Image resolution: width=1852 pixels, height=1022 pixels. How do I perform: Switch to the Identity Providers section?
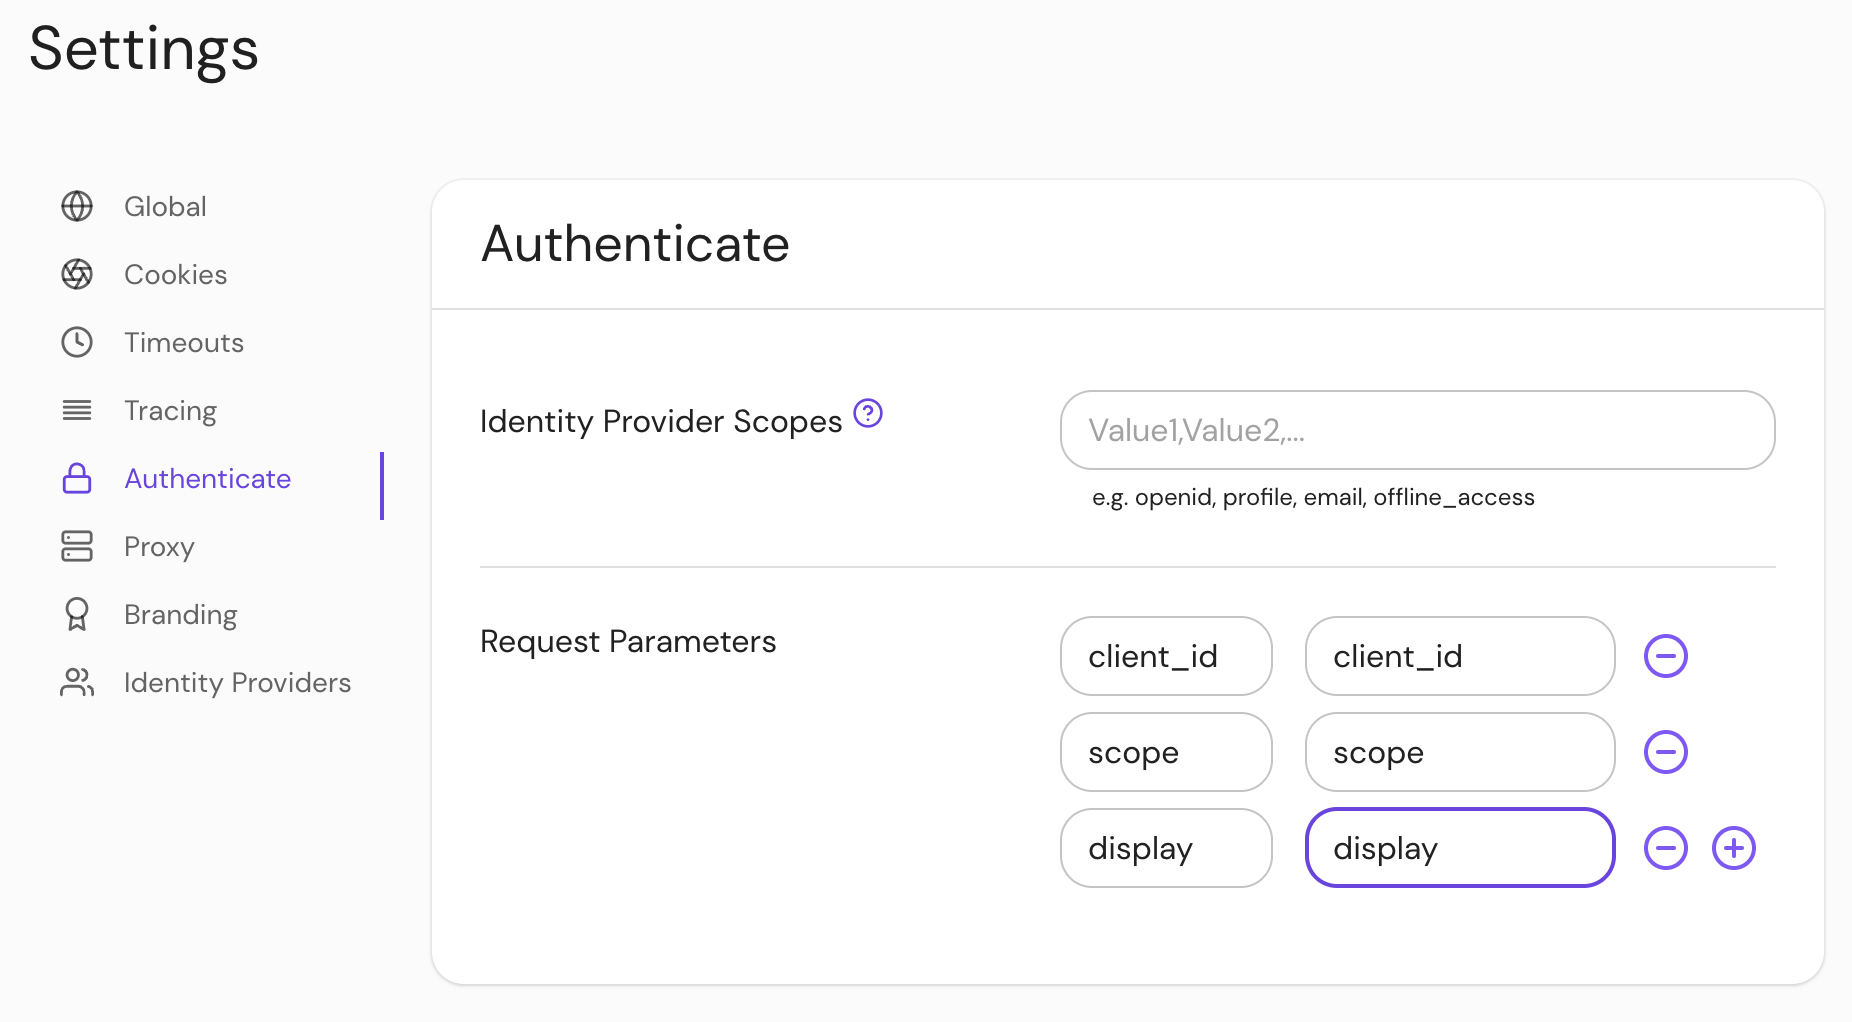(237, 682)
